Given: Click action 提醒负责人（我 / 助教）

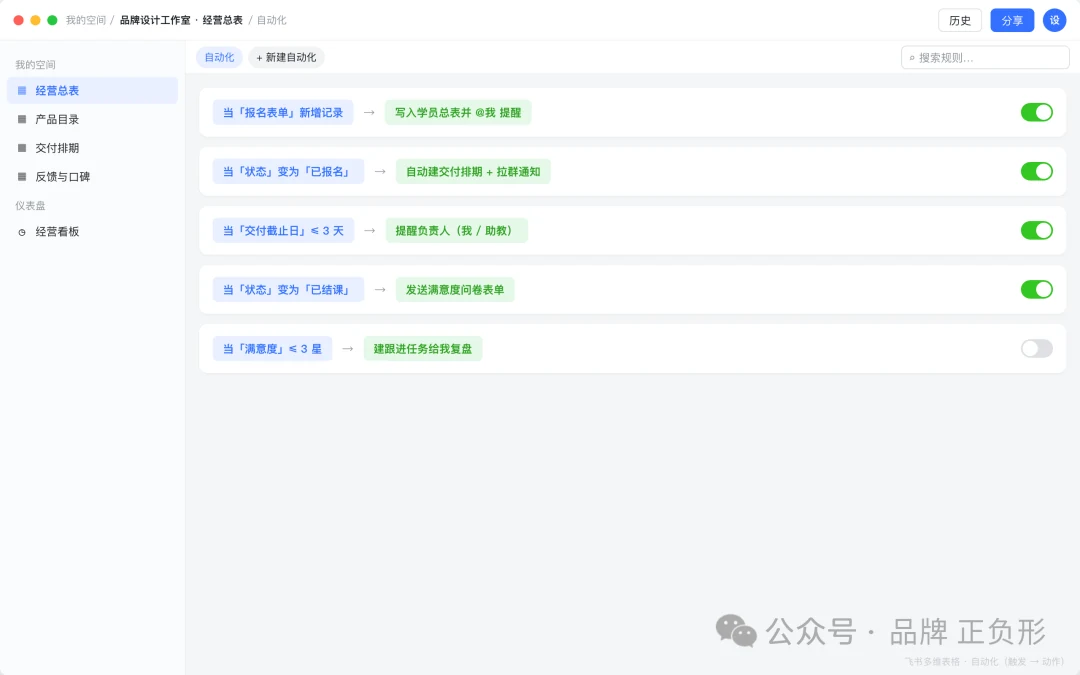Looking at the screenshot, I should [x=457, y=231].
